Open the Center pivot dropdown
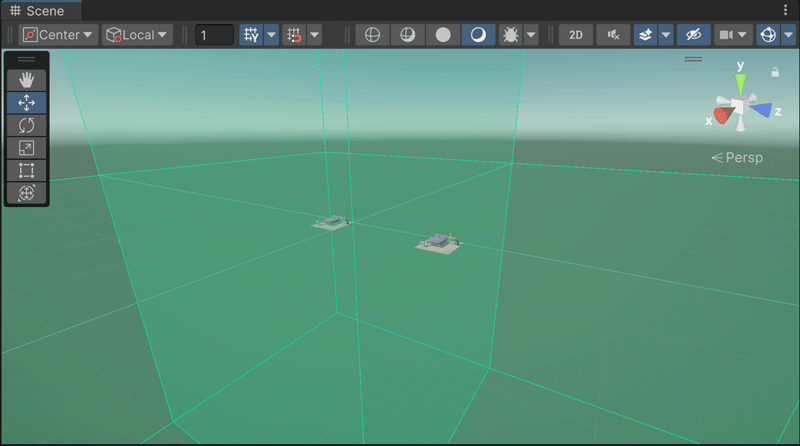800x446 pixels. pyautogui.click(x=59, y=35)
